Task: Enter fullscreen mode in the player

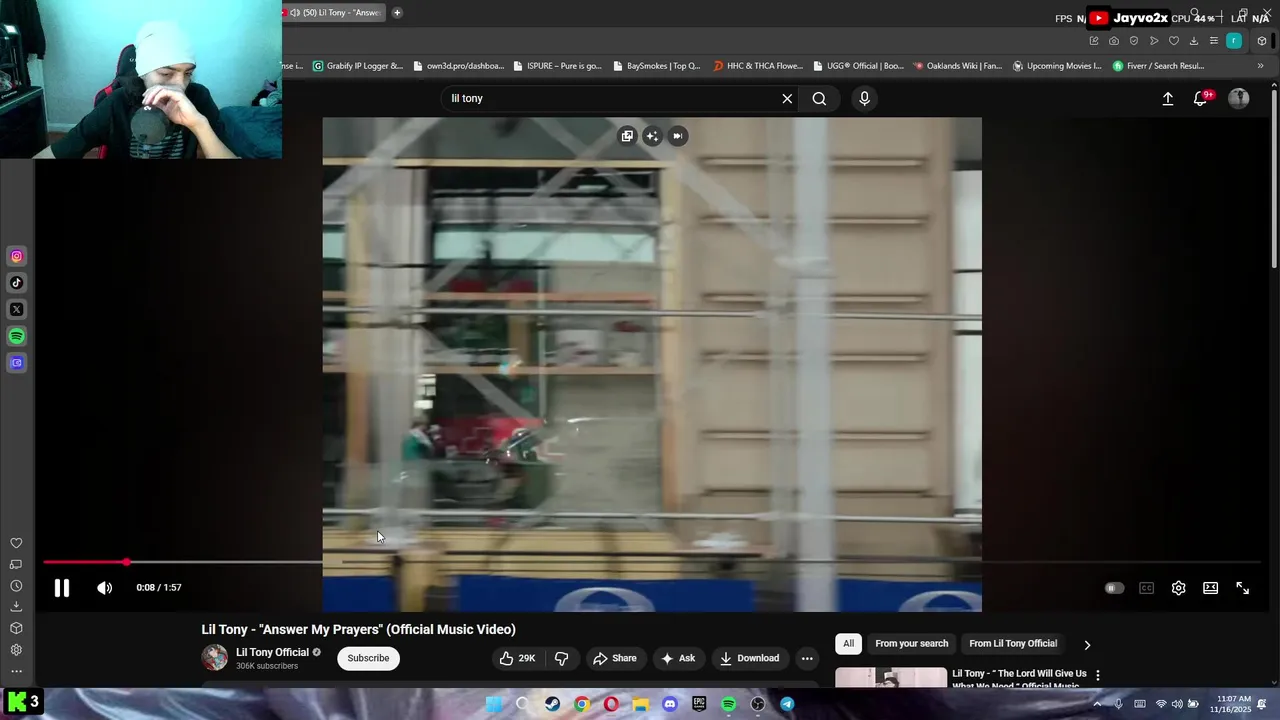Action: coord(1242,588)
